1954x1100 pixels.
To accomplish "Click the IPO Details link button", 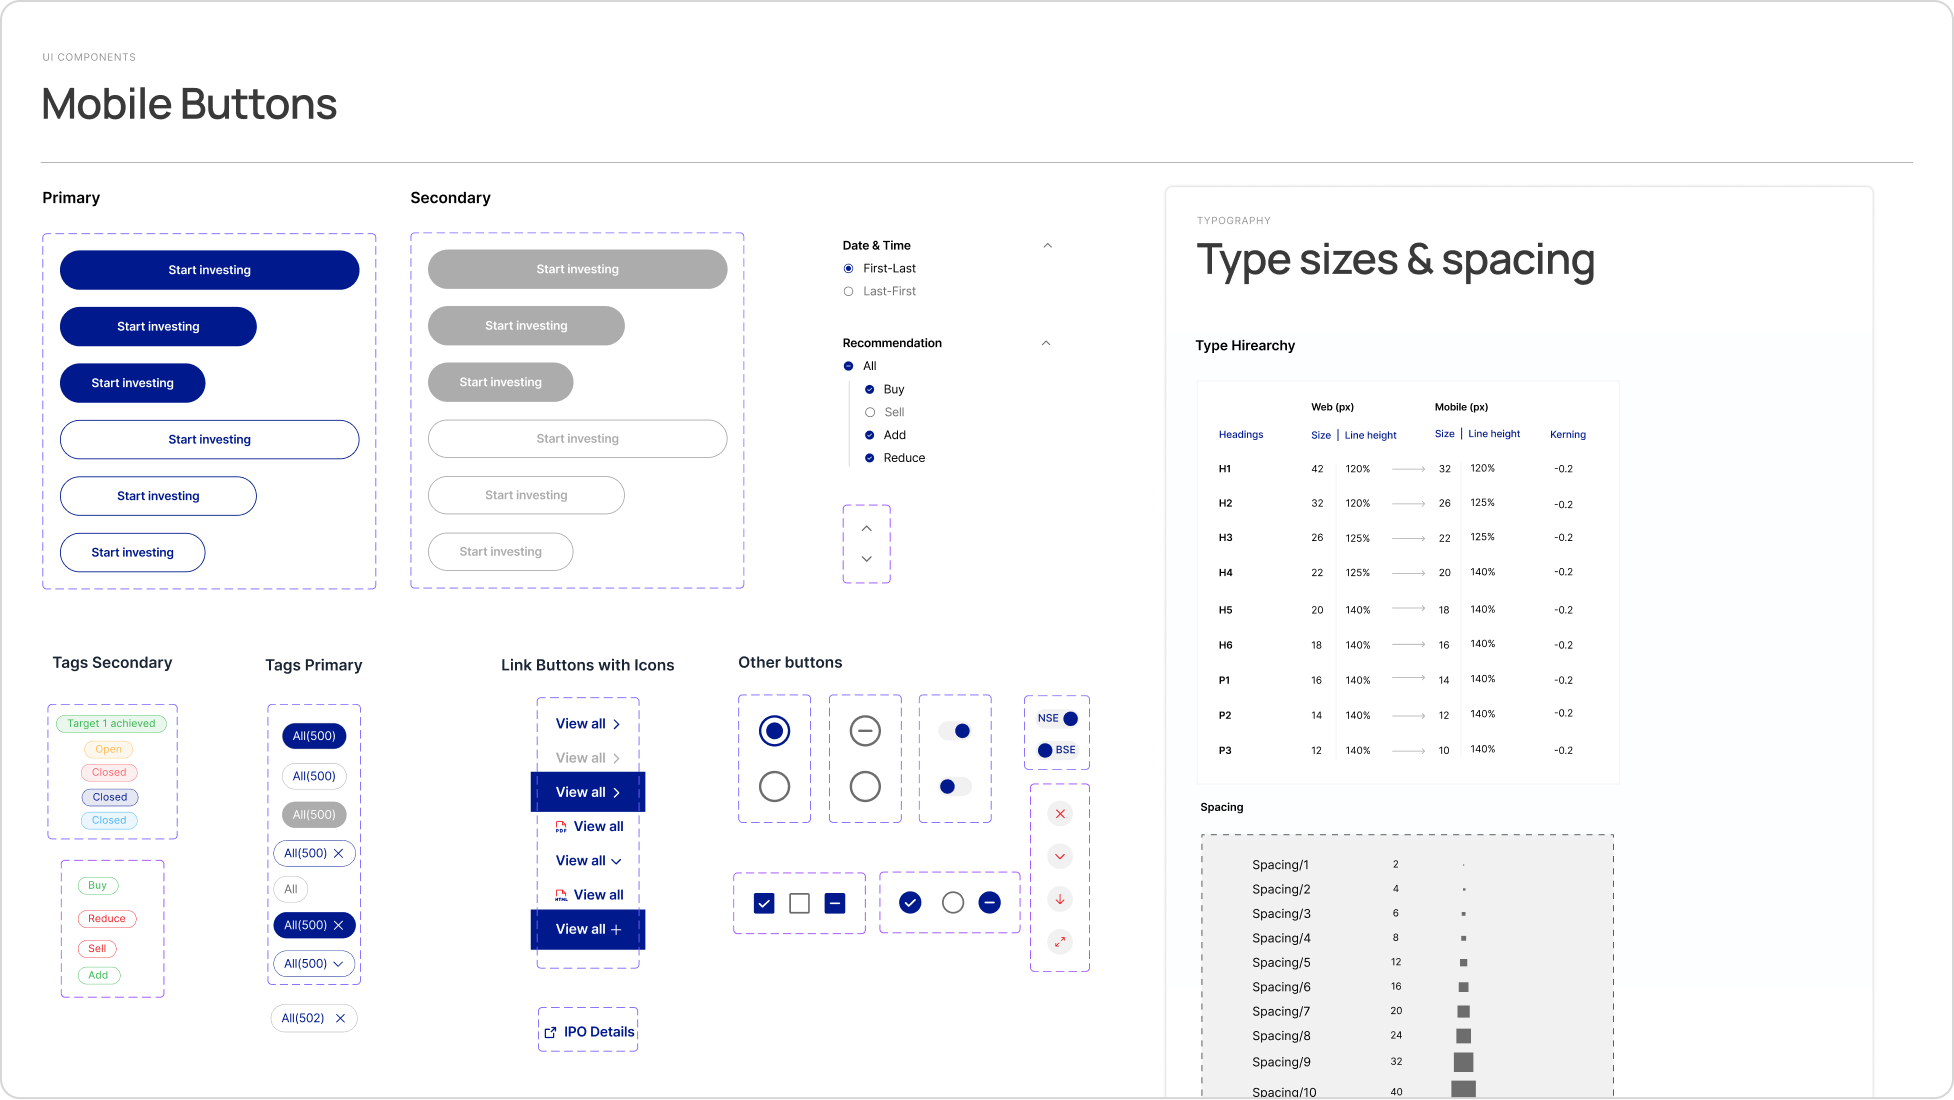I will [589, 1032].
